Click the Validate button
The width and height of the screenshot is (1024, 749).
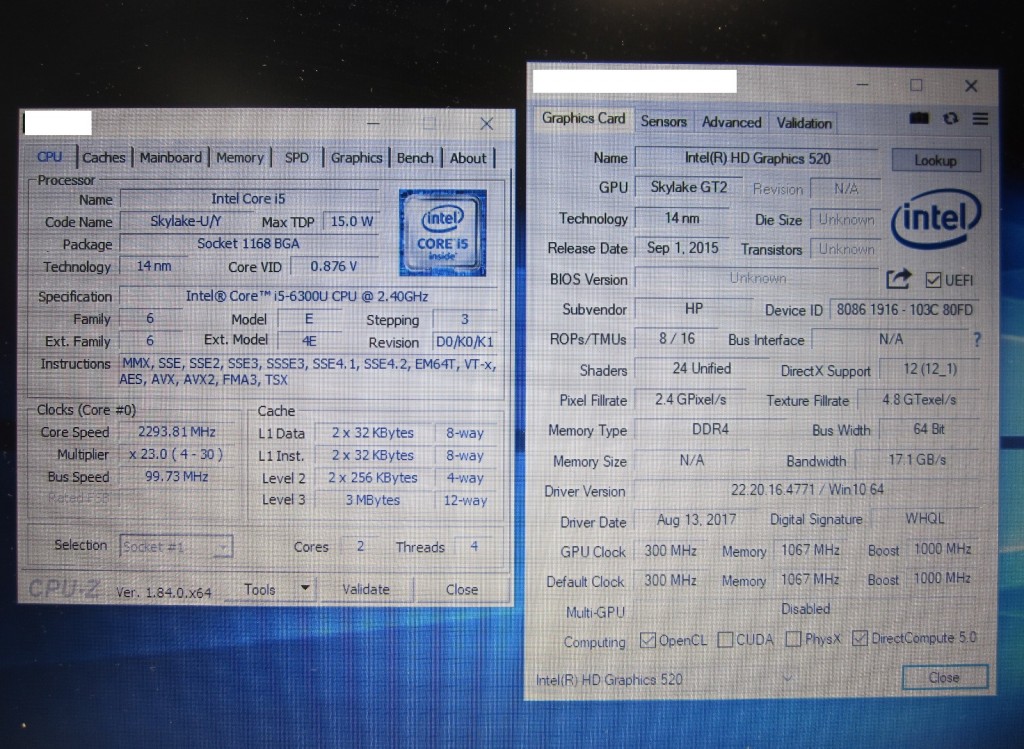[366, 589]
